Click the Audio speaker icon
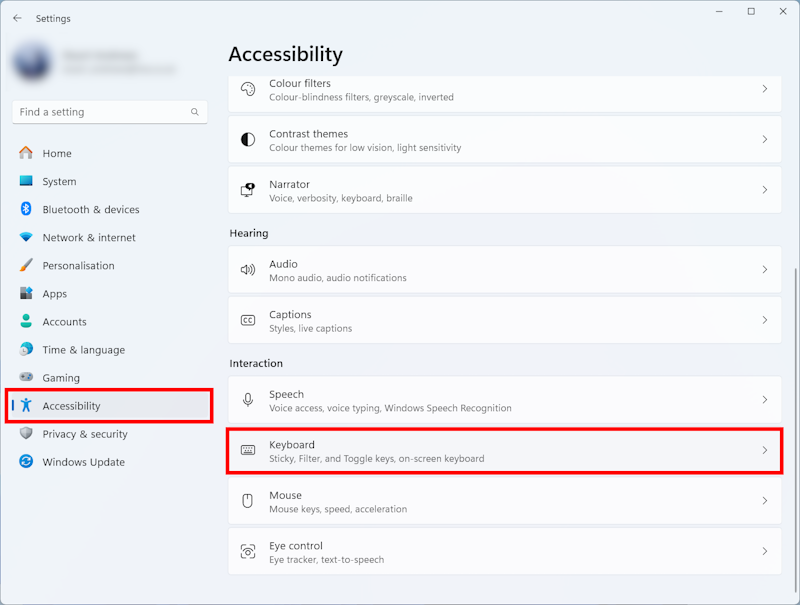This screenshot has width=800, height=605. (248, 270)
